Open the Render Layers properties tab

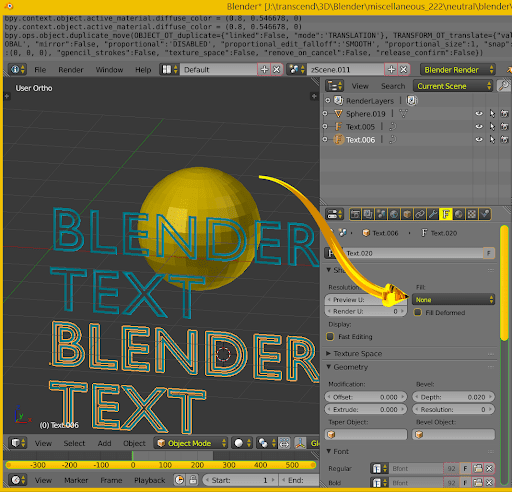368,214
